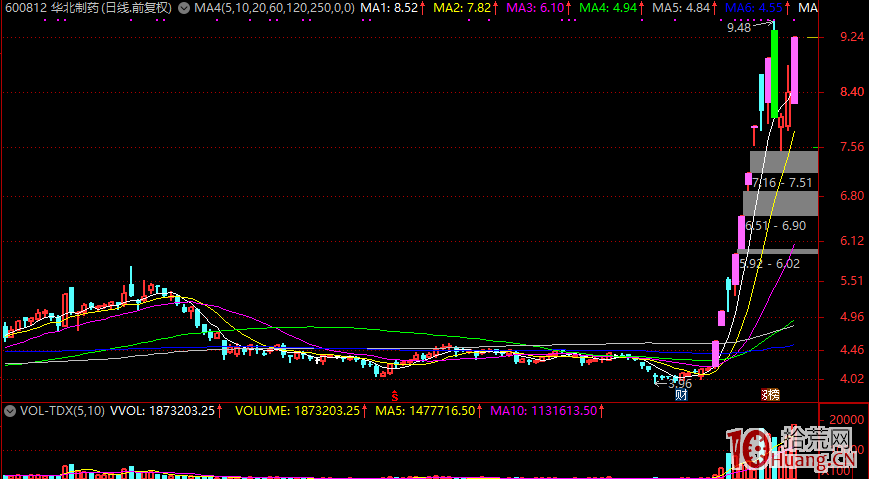Click the 3.96 low price label
Screen dimensions: 869x479
point(679,383)
